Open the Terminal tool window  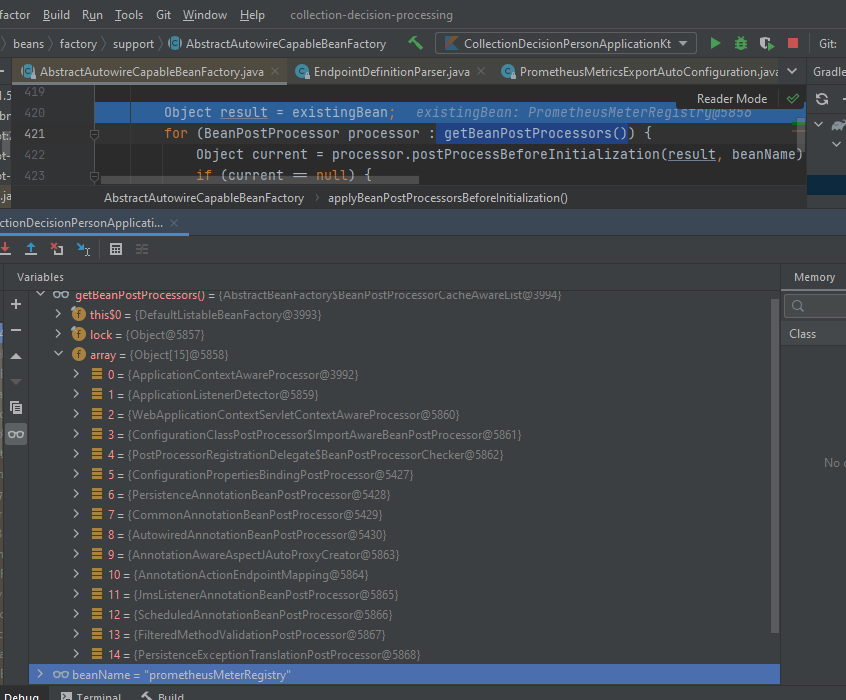pos(91,695)
